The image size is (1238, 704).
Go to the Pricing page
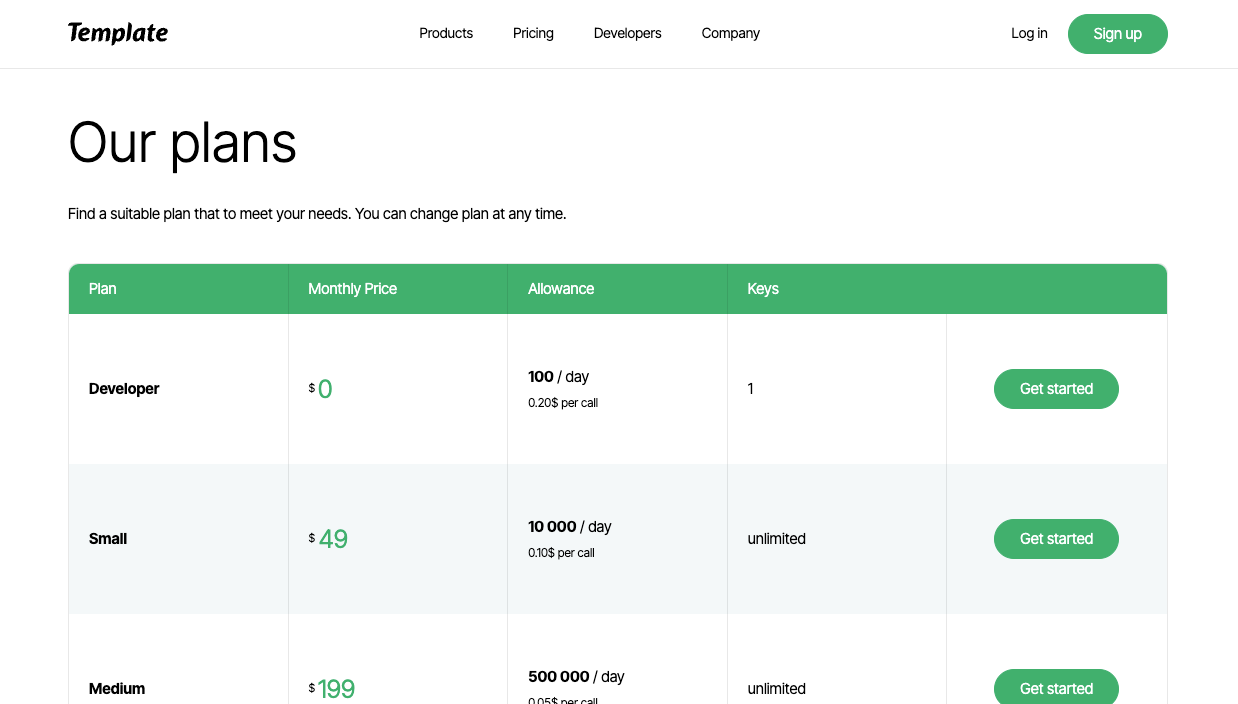click(533, 33)
